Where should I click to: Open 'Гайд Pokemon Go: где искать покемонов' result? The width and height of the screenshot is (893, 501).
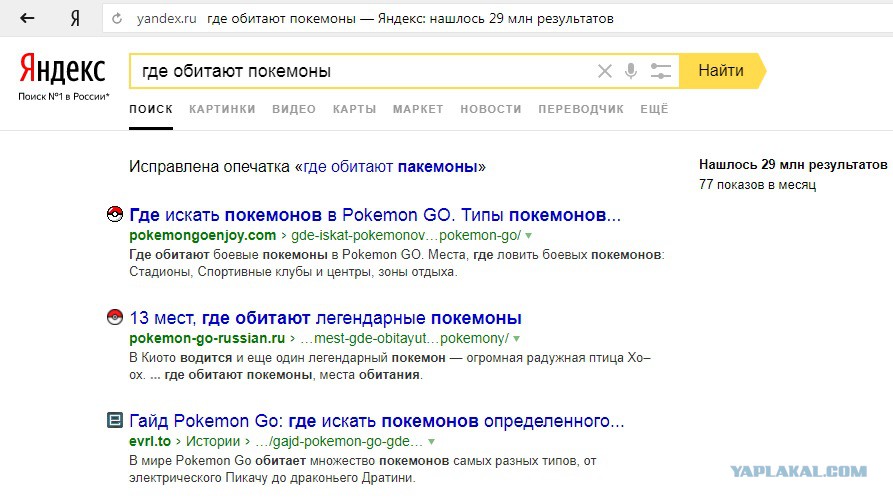pos(376,421)
